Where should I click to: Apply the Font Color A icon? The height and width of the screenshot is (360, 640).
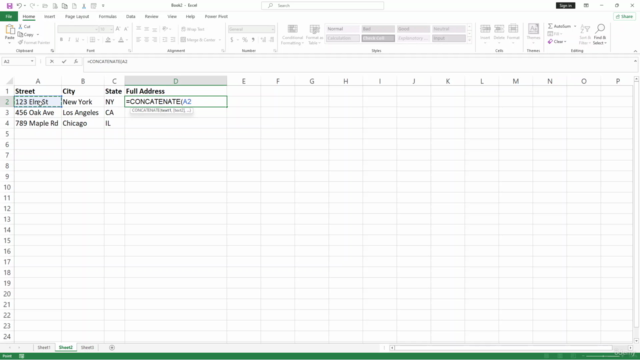(121, 40)
